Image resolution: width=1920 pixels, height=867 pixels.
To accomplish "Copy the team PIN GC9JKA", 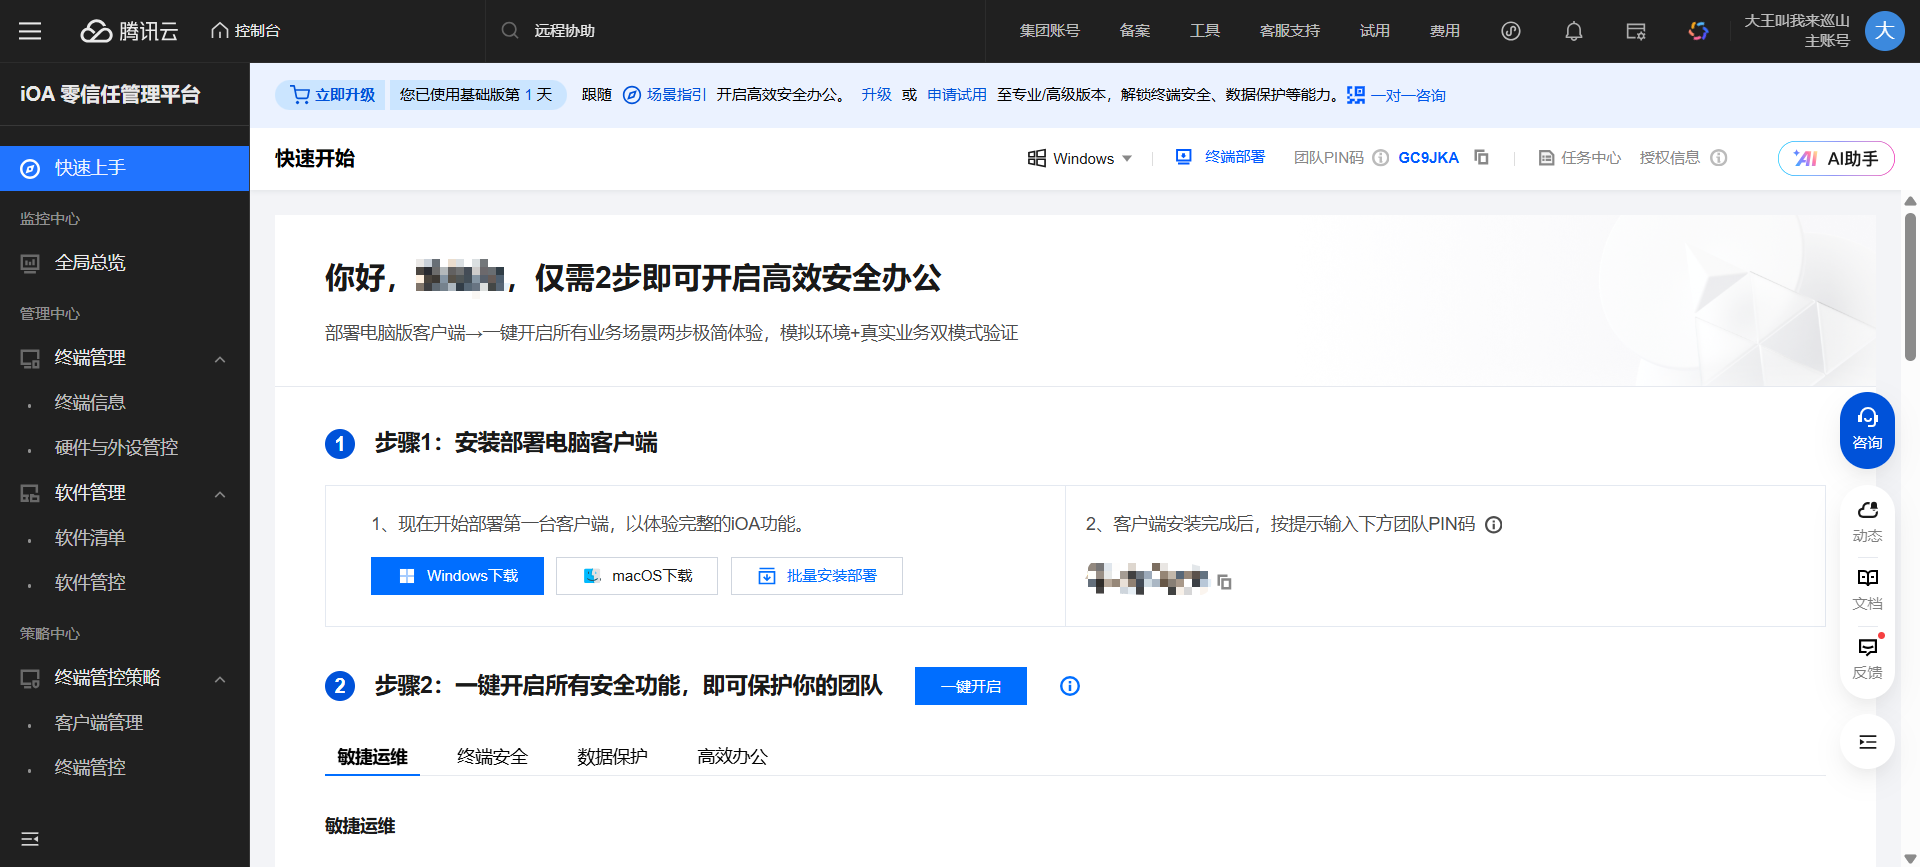I will pyautogui.click(x=1482, y=158).
